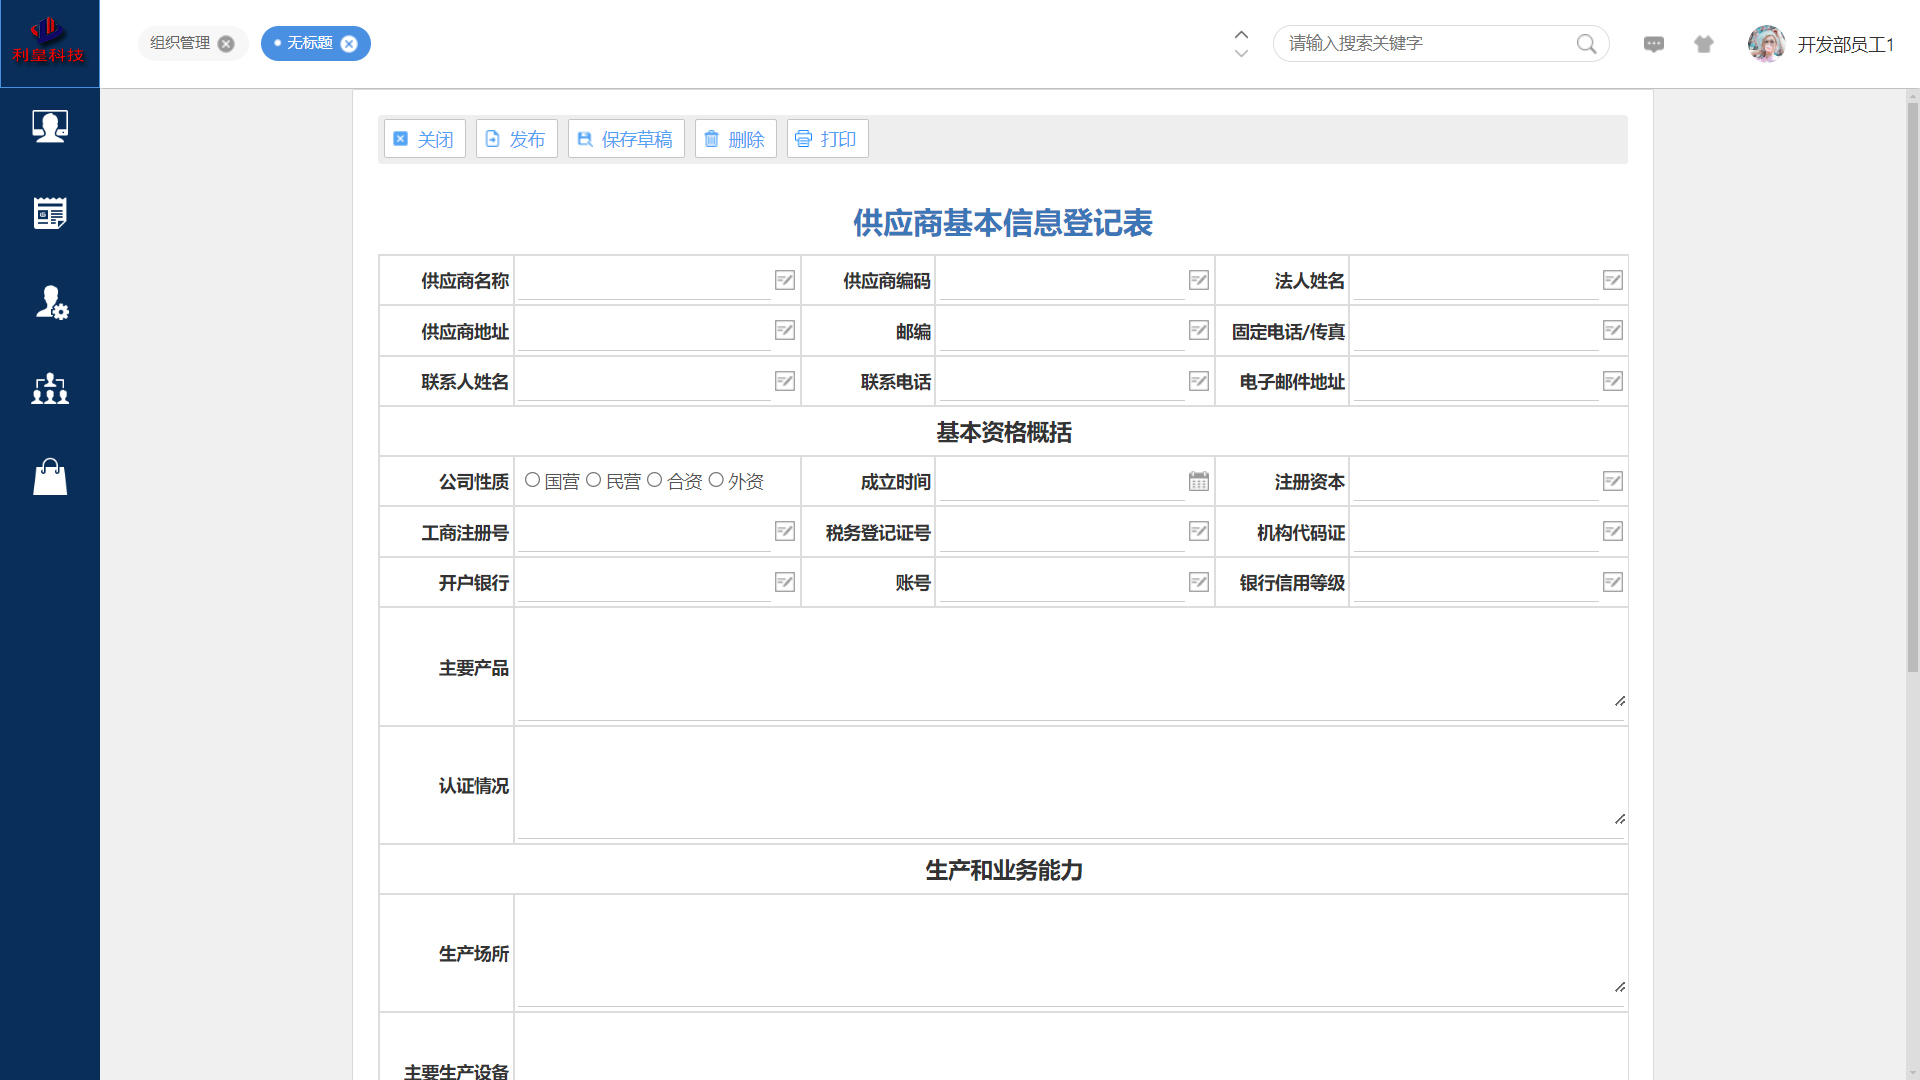Viewport: 1920px width, 1080px height.
Task: Click the 删除 delete button
Action: tap(735, 139)
